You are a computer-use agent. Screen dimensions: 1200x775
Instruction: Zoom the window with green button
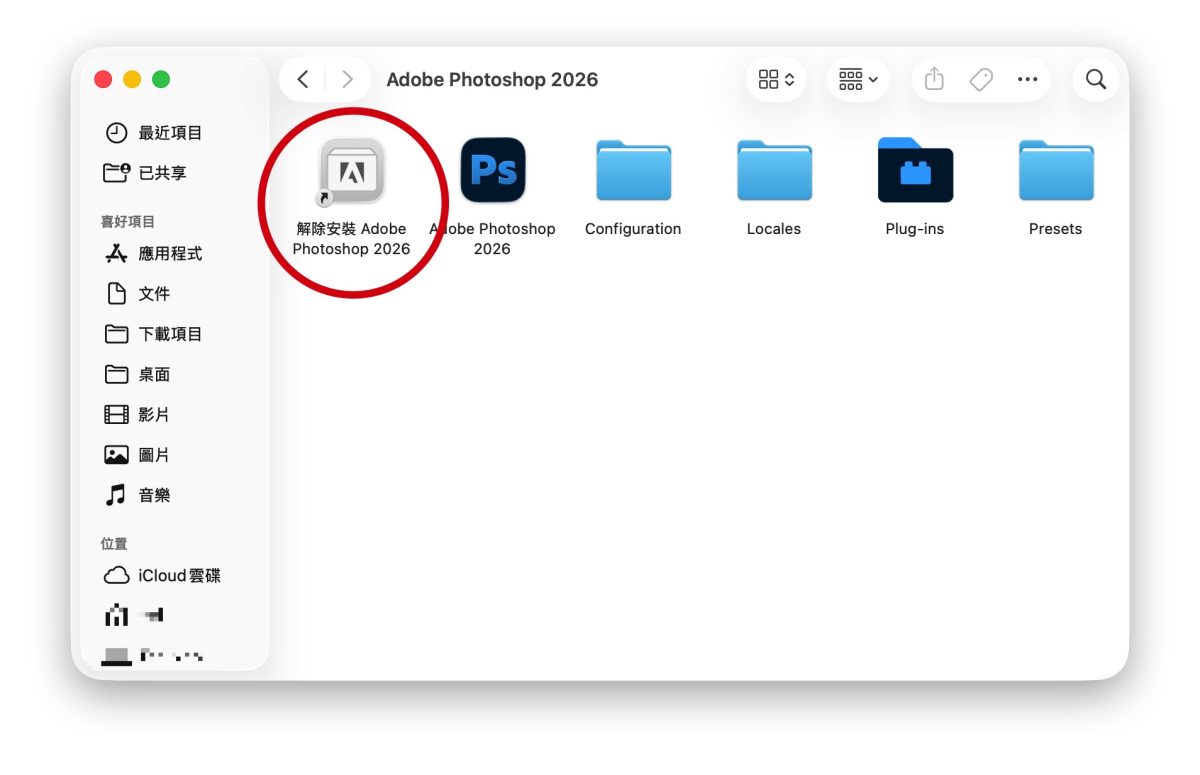coord(161,79)
